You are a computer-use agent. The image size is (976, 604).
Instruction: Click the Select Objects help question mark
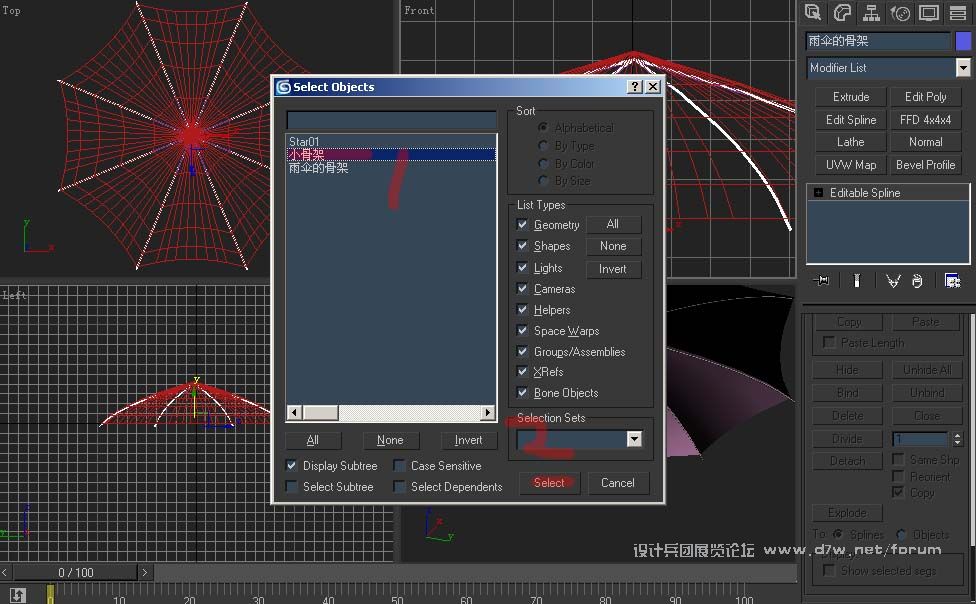click(634, 87)
